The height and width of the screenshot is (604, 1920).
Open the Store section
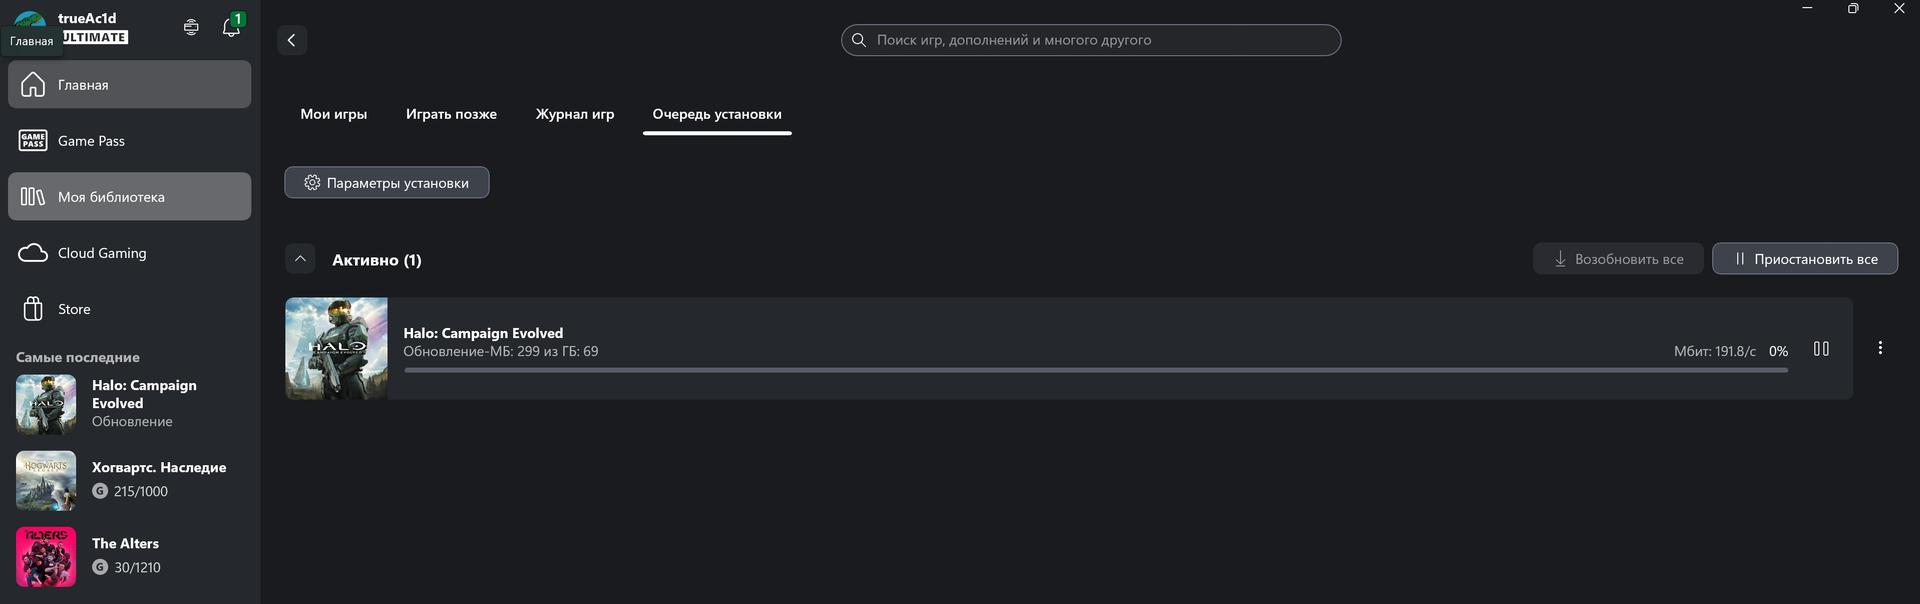tap(130, 309)
